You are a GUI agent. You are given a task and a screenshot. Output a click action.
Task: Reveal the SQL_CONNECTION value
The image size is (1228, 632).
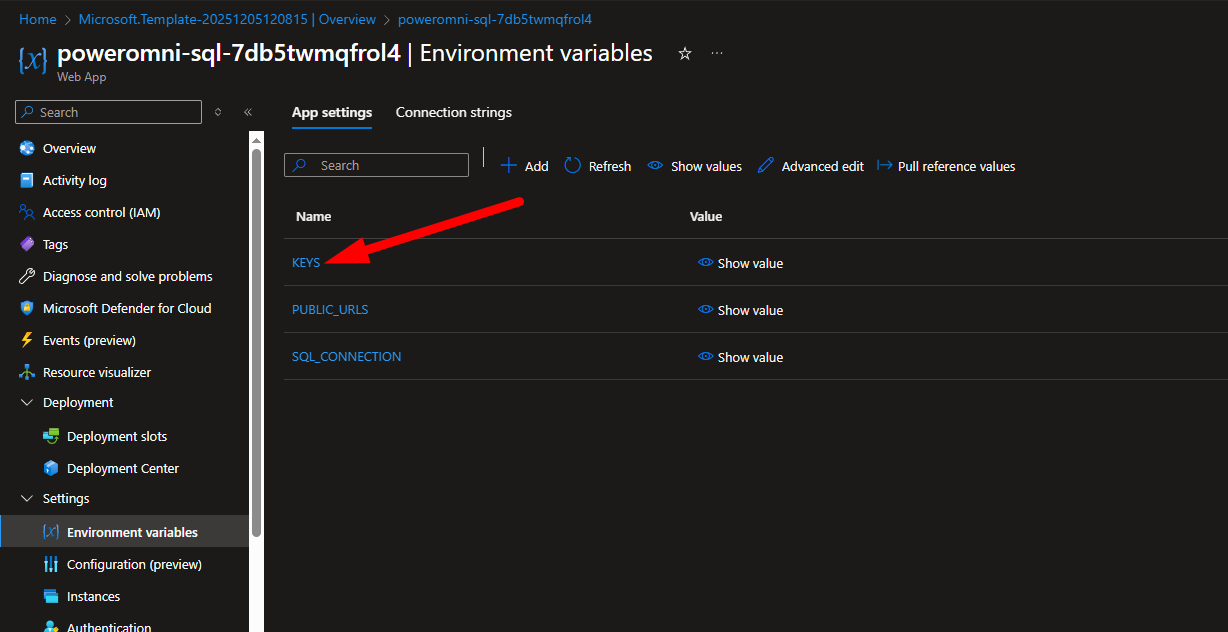pos(741,357)
